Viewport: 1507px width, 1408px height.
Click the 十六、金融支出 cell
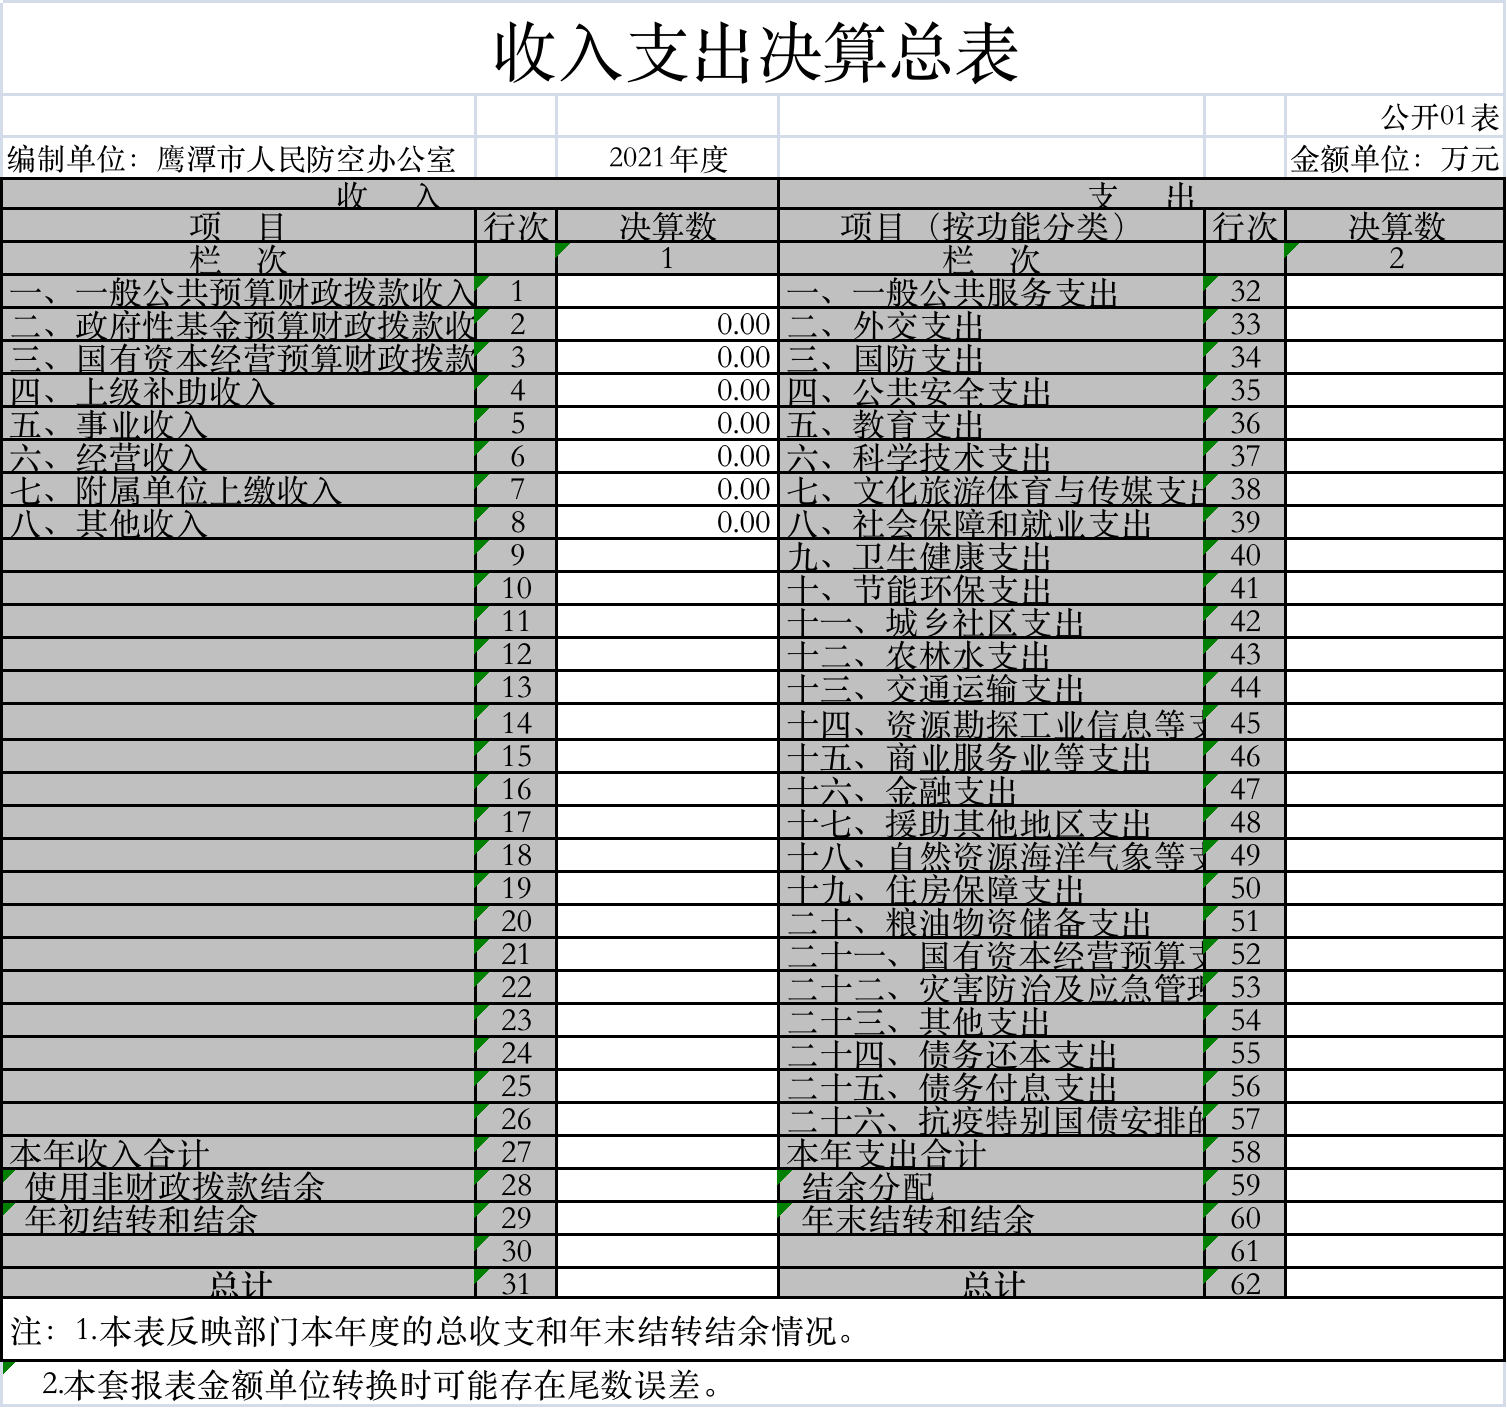click(992, 790)
